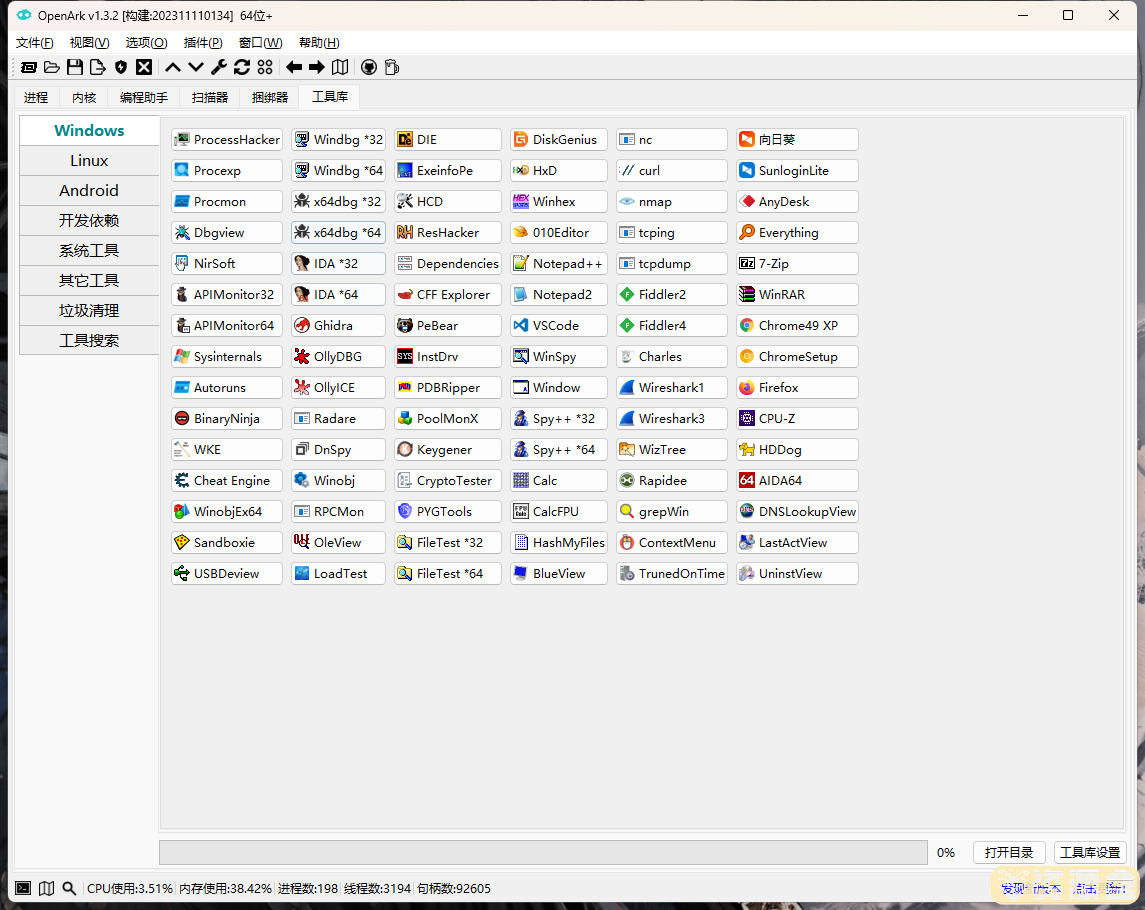Open the 选项(O) menu
Screen dimensions: 1145x910
tap(146, 42)
